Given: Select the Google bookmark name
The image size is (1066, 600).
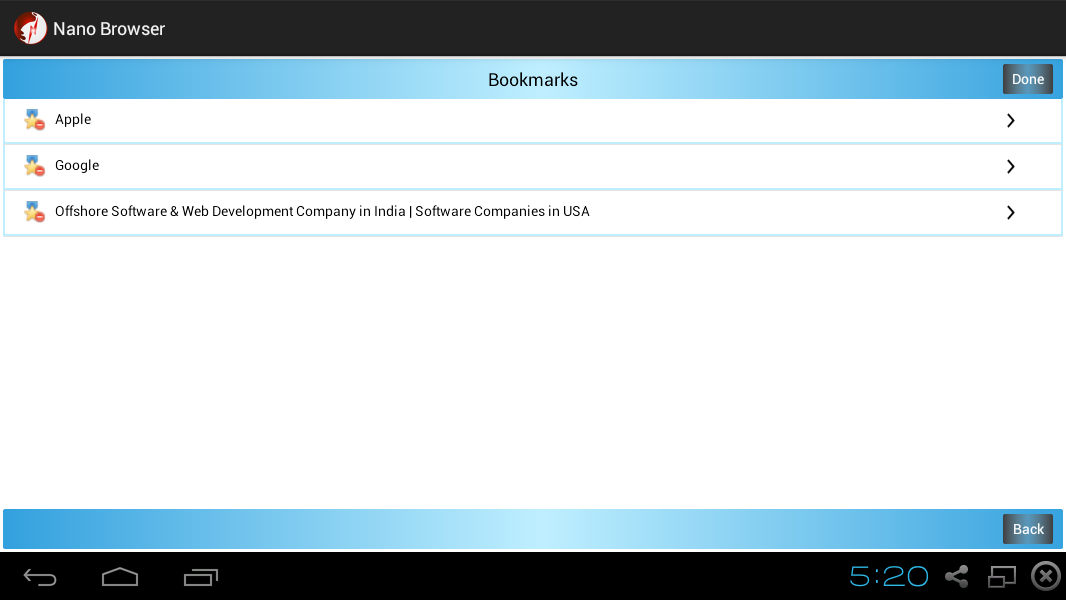Looking at the screenshot, I should coord(77,166).
